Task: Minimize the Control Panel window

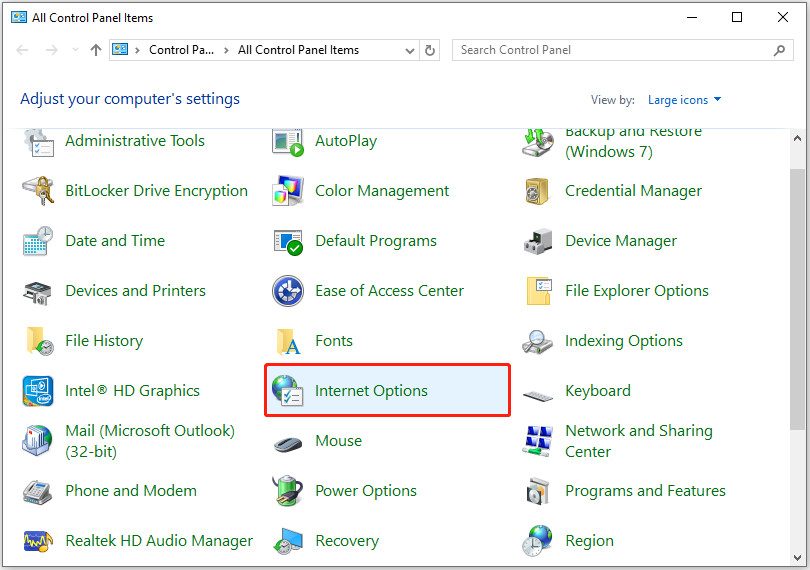Action: (x=692, y=17)
